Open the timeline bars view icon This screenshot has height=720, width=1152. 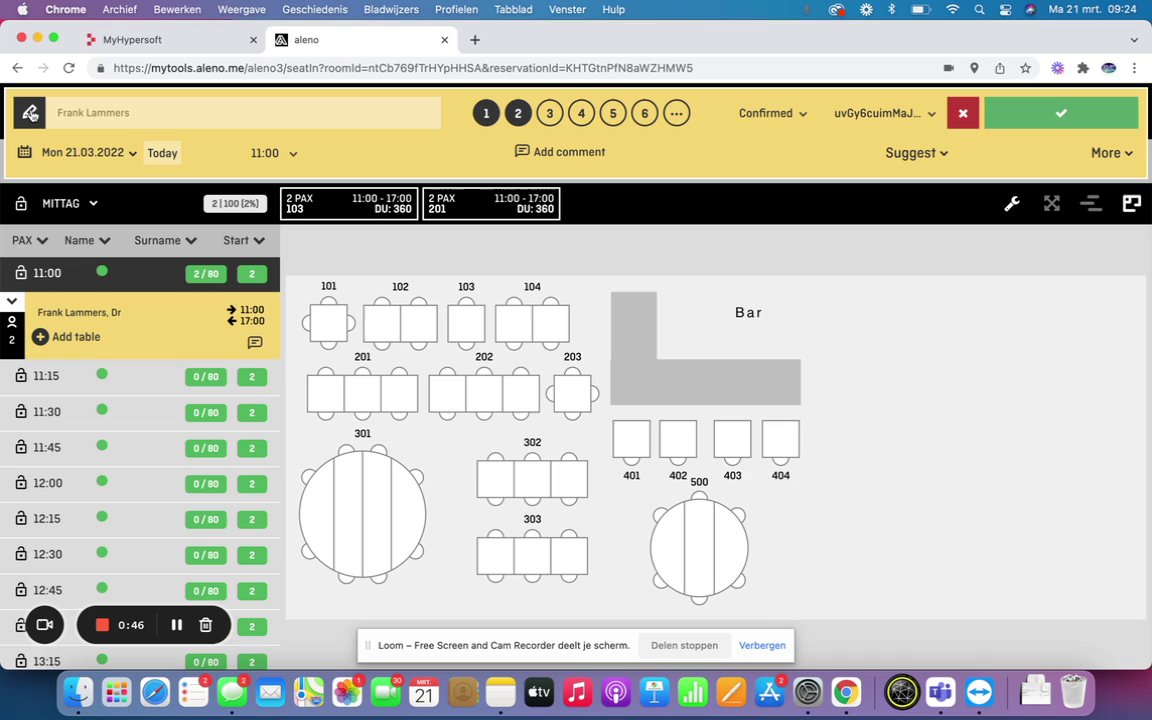click(1091, 204)
